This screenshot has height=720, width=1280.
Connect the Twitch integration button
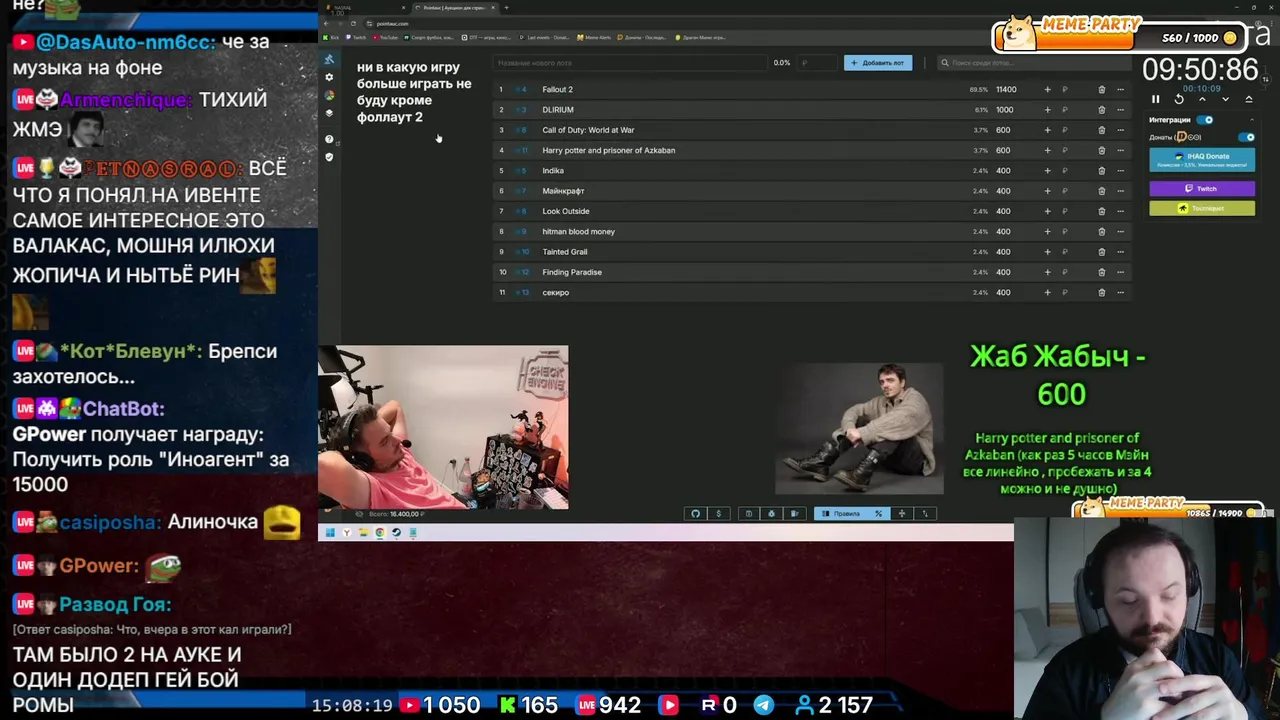(1202, 188)
